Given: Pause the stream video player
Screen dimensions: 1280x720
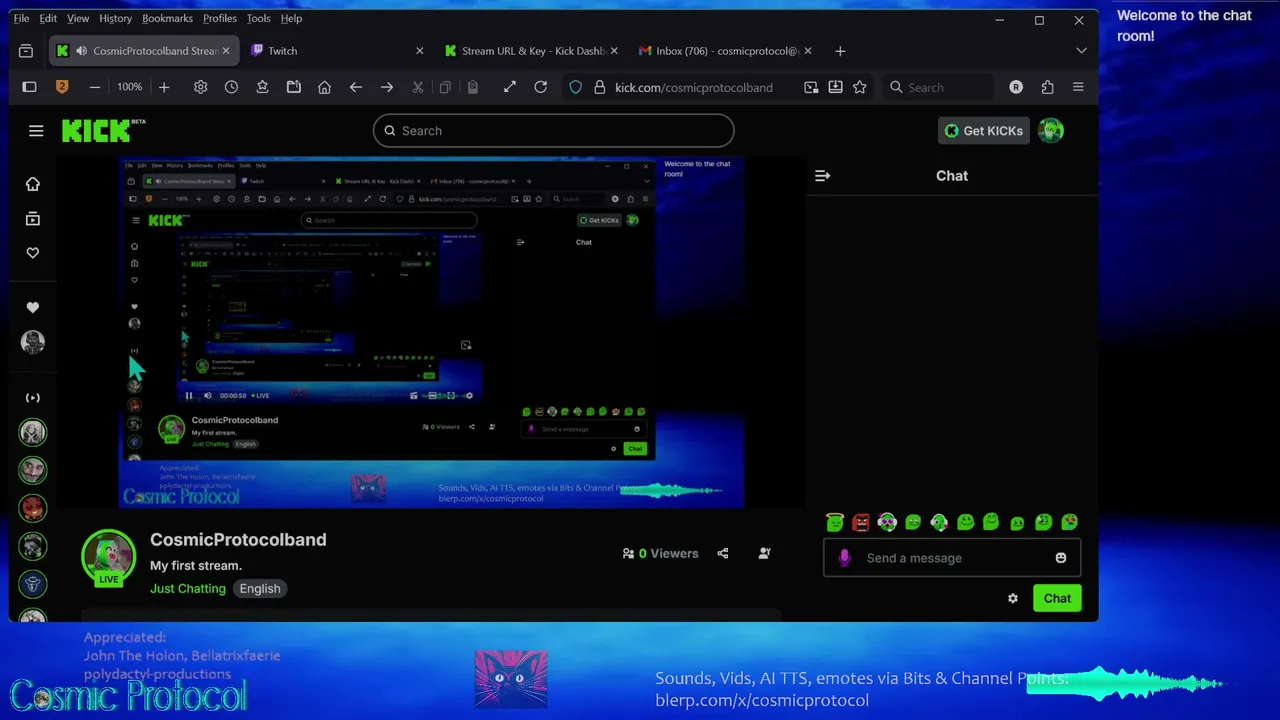Looking at the screenshot, I should point(189,395).
